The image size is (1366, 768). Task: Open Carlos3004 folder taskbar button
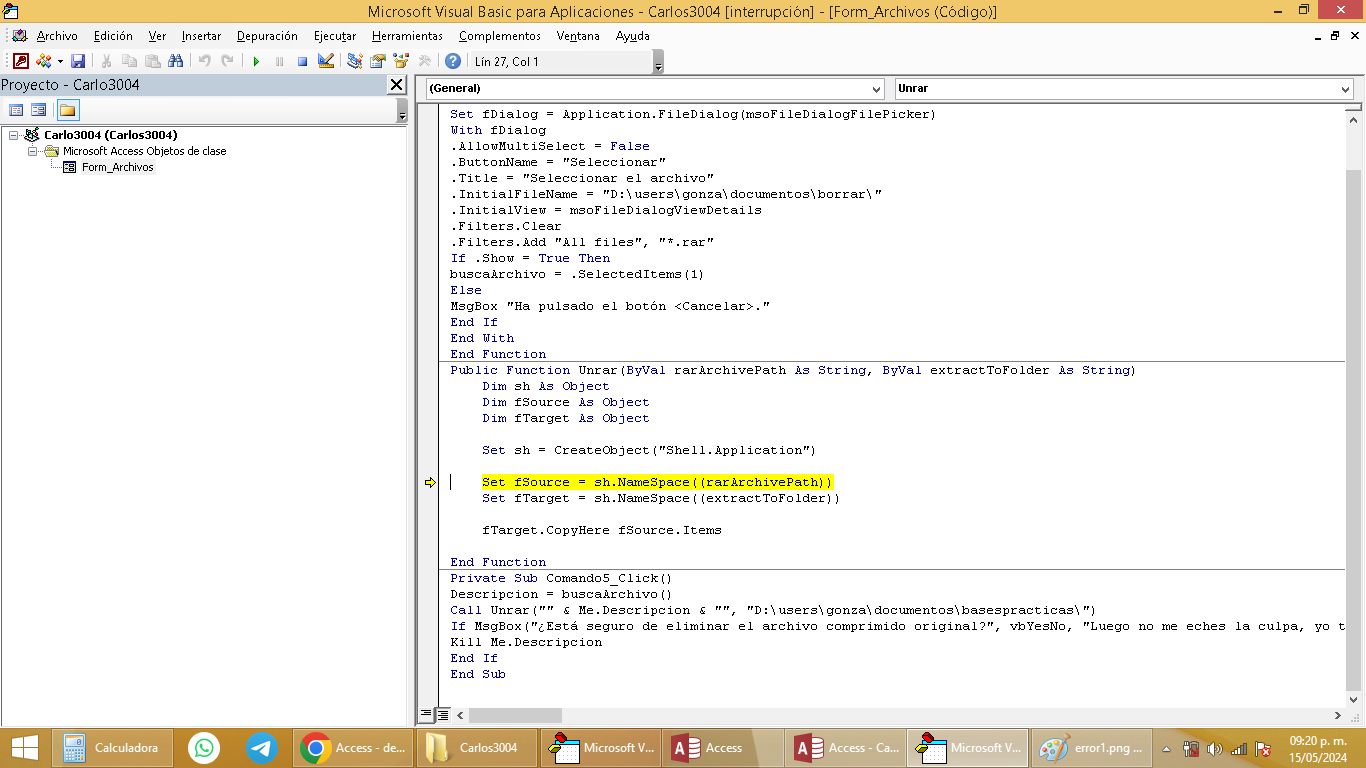476,747
